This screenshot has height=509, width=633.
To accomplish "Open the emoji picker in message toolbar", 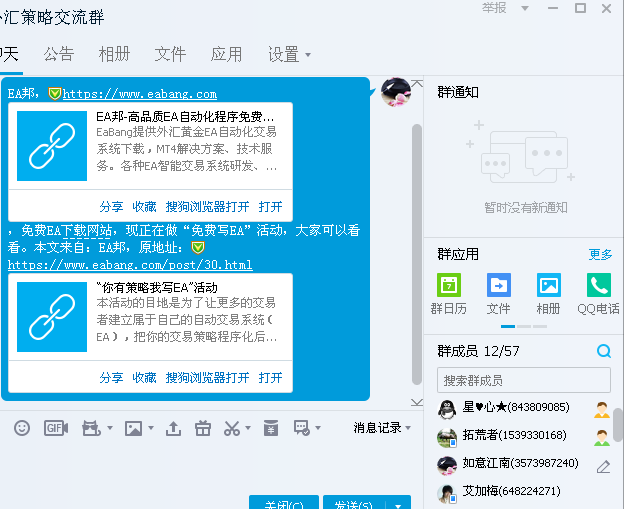I will point(22,428).
